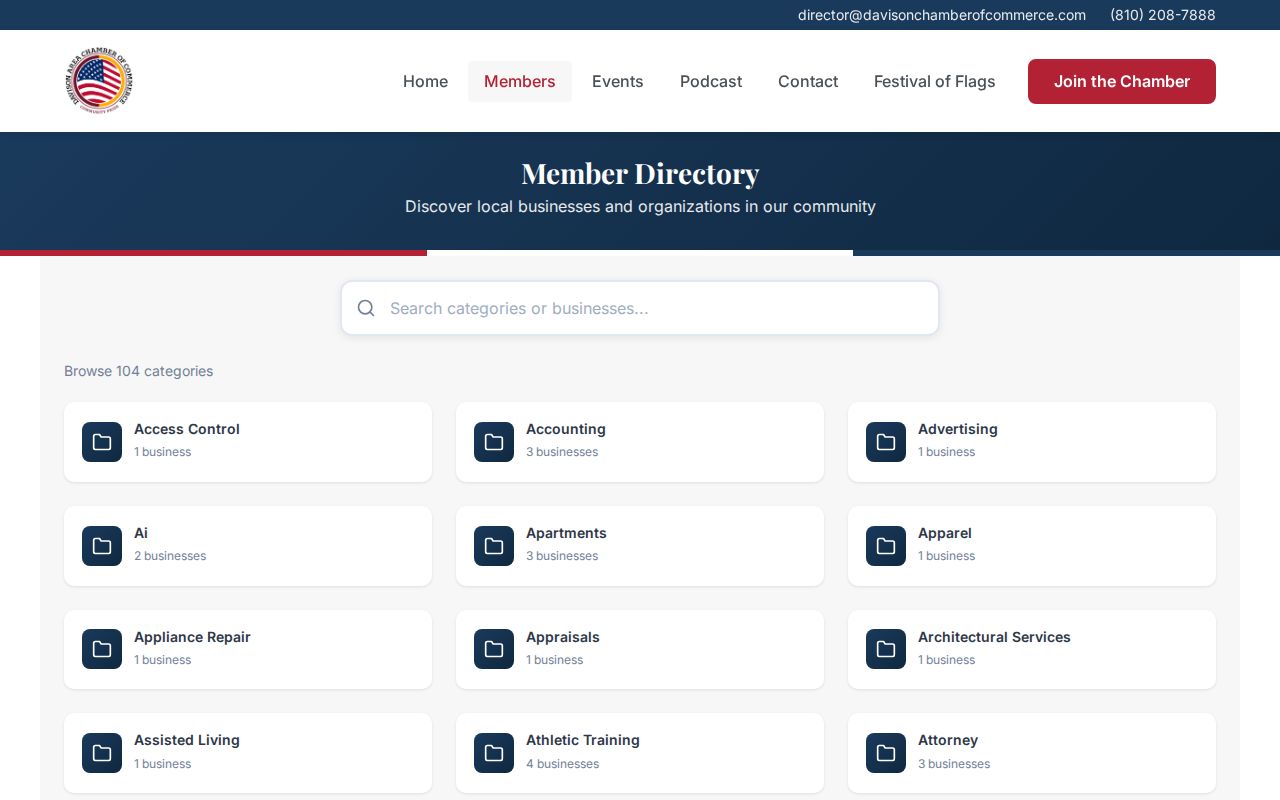The width and height of the screenshot is (1280, 800).
Task: Click the search magnifier icon
Action: coord(366,308)
